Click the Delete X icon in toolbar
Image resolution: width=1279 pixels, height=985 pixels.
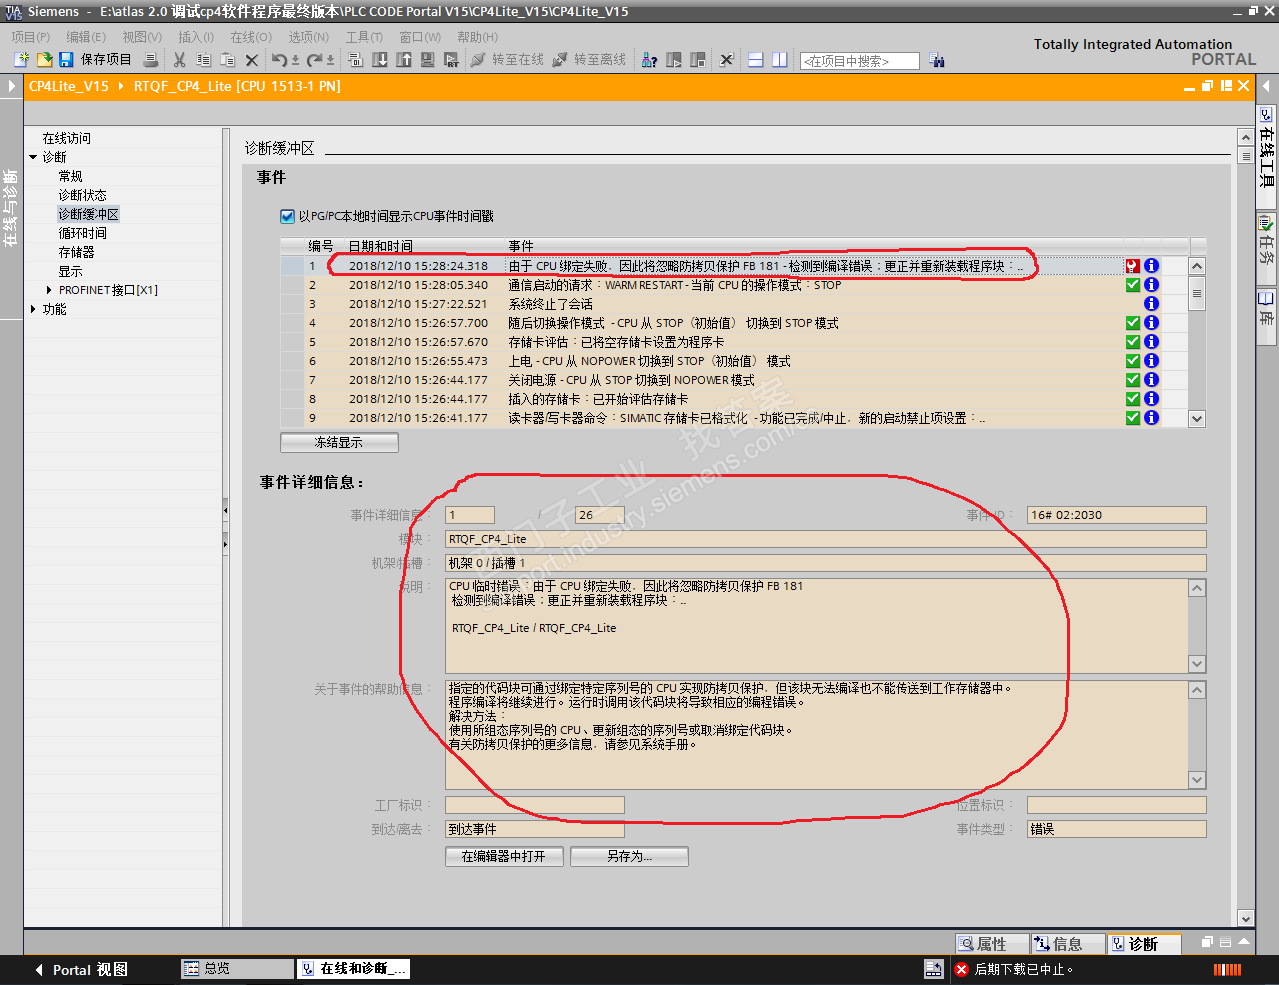pos(252,60)
